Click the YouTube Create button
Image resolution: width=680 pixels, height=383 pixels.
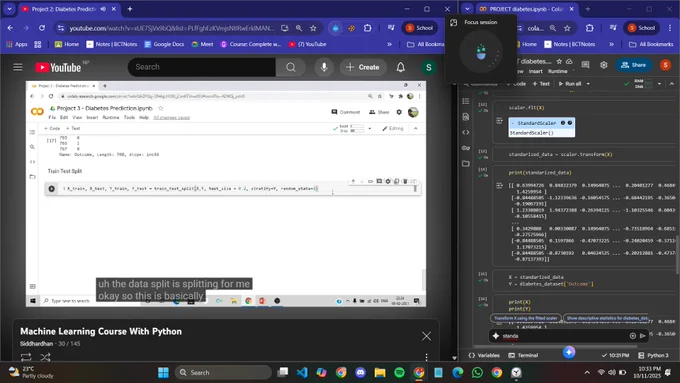(363, 67)
